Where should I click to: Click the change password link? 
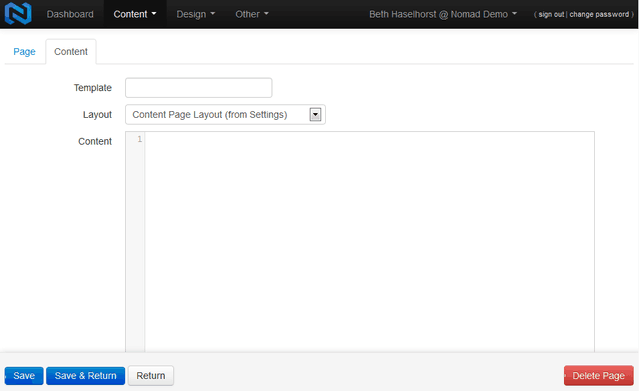click(599, 14)
